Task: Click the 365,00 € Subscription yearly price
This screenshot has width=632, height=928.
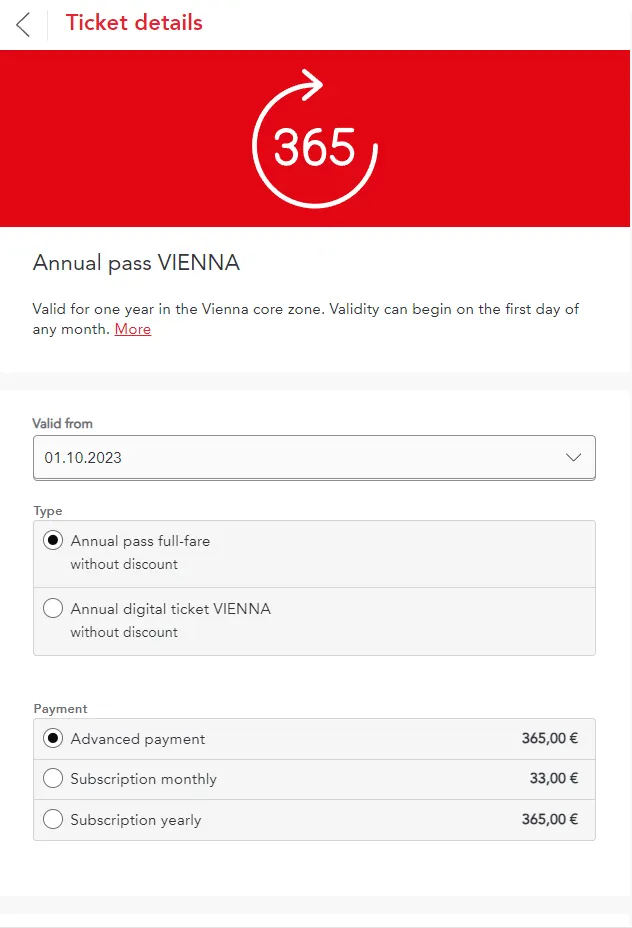Action: (x=549, y=820)
